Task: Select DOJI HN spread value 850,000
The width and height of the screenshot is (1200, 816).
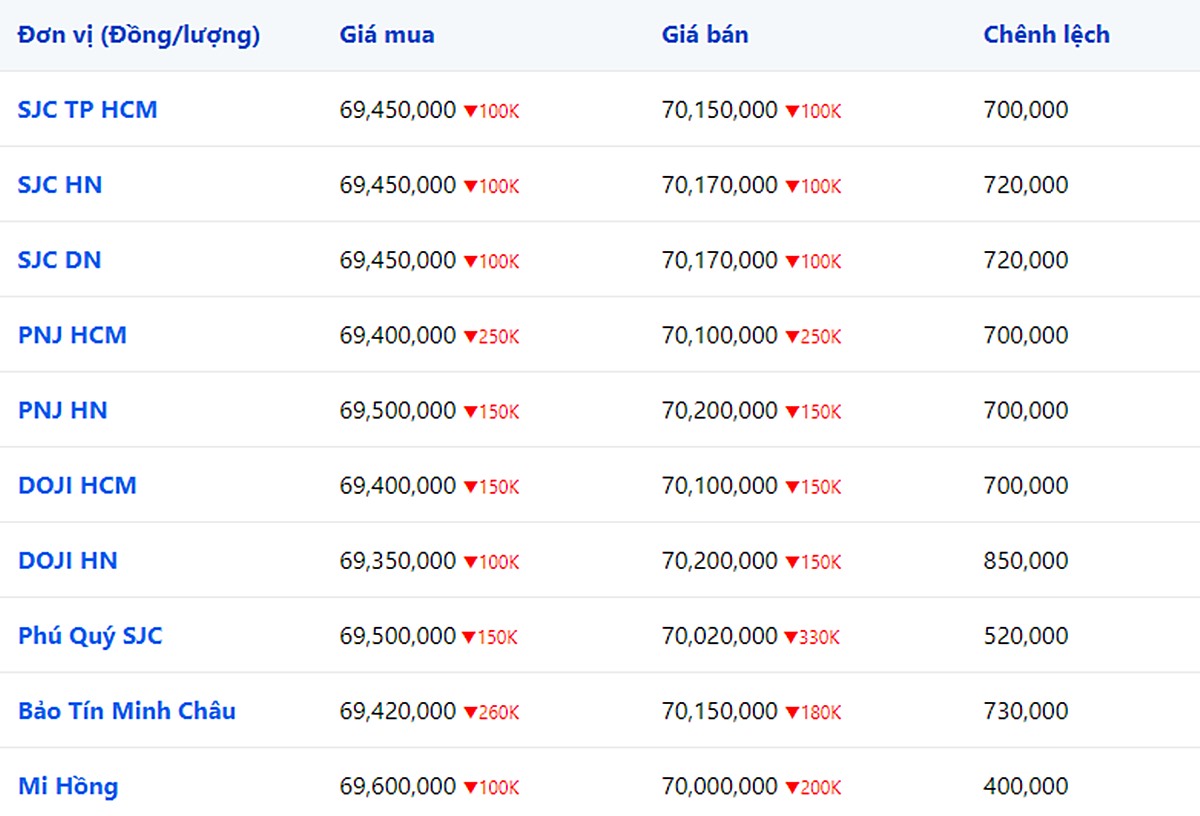Action: pyautogui.click(x=1026, y=560)
